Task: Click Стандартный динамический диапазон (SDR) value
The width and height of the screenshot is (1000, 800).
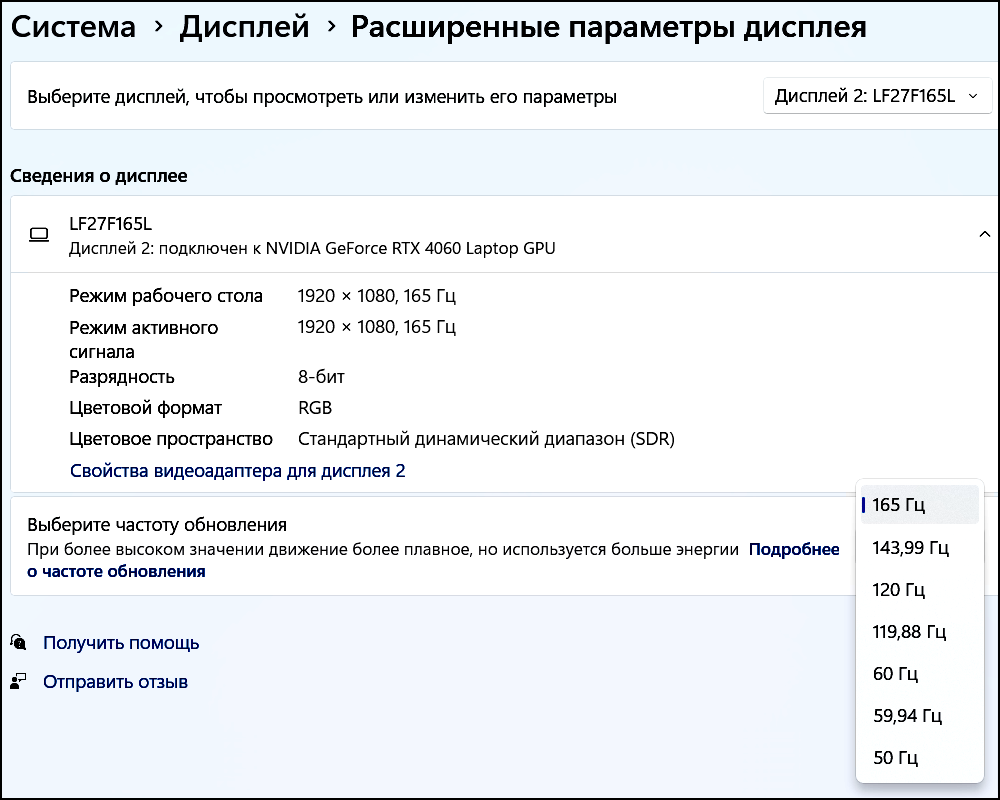Action: click(487, 439)
